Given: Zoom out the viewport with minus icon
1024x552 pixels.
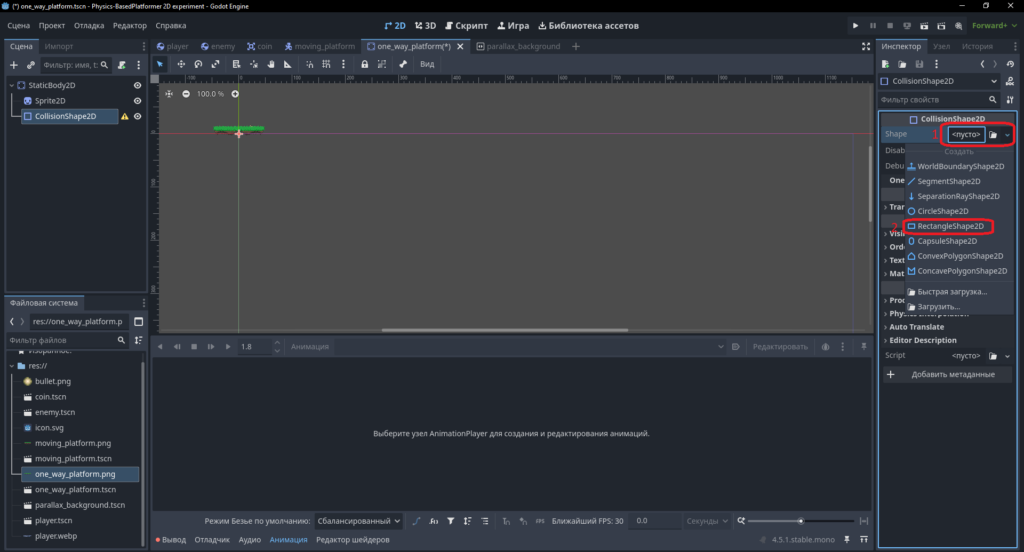Looking at the screenshot, I should coord(186,94).
